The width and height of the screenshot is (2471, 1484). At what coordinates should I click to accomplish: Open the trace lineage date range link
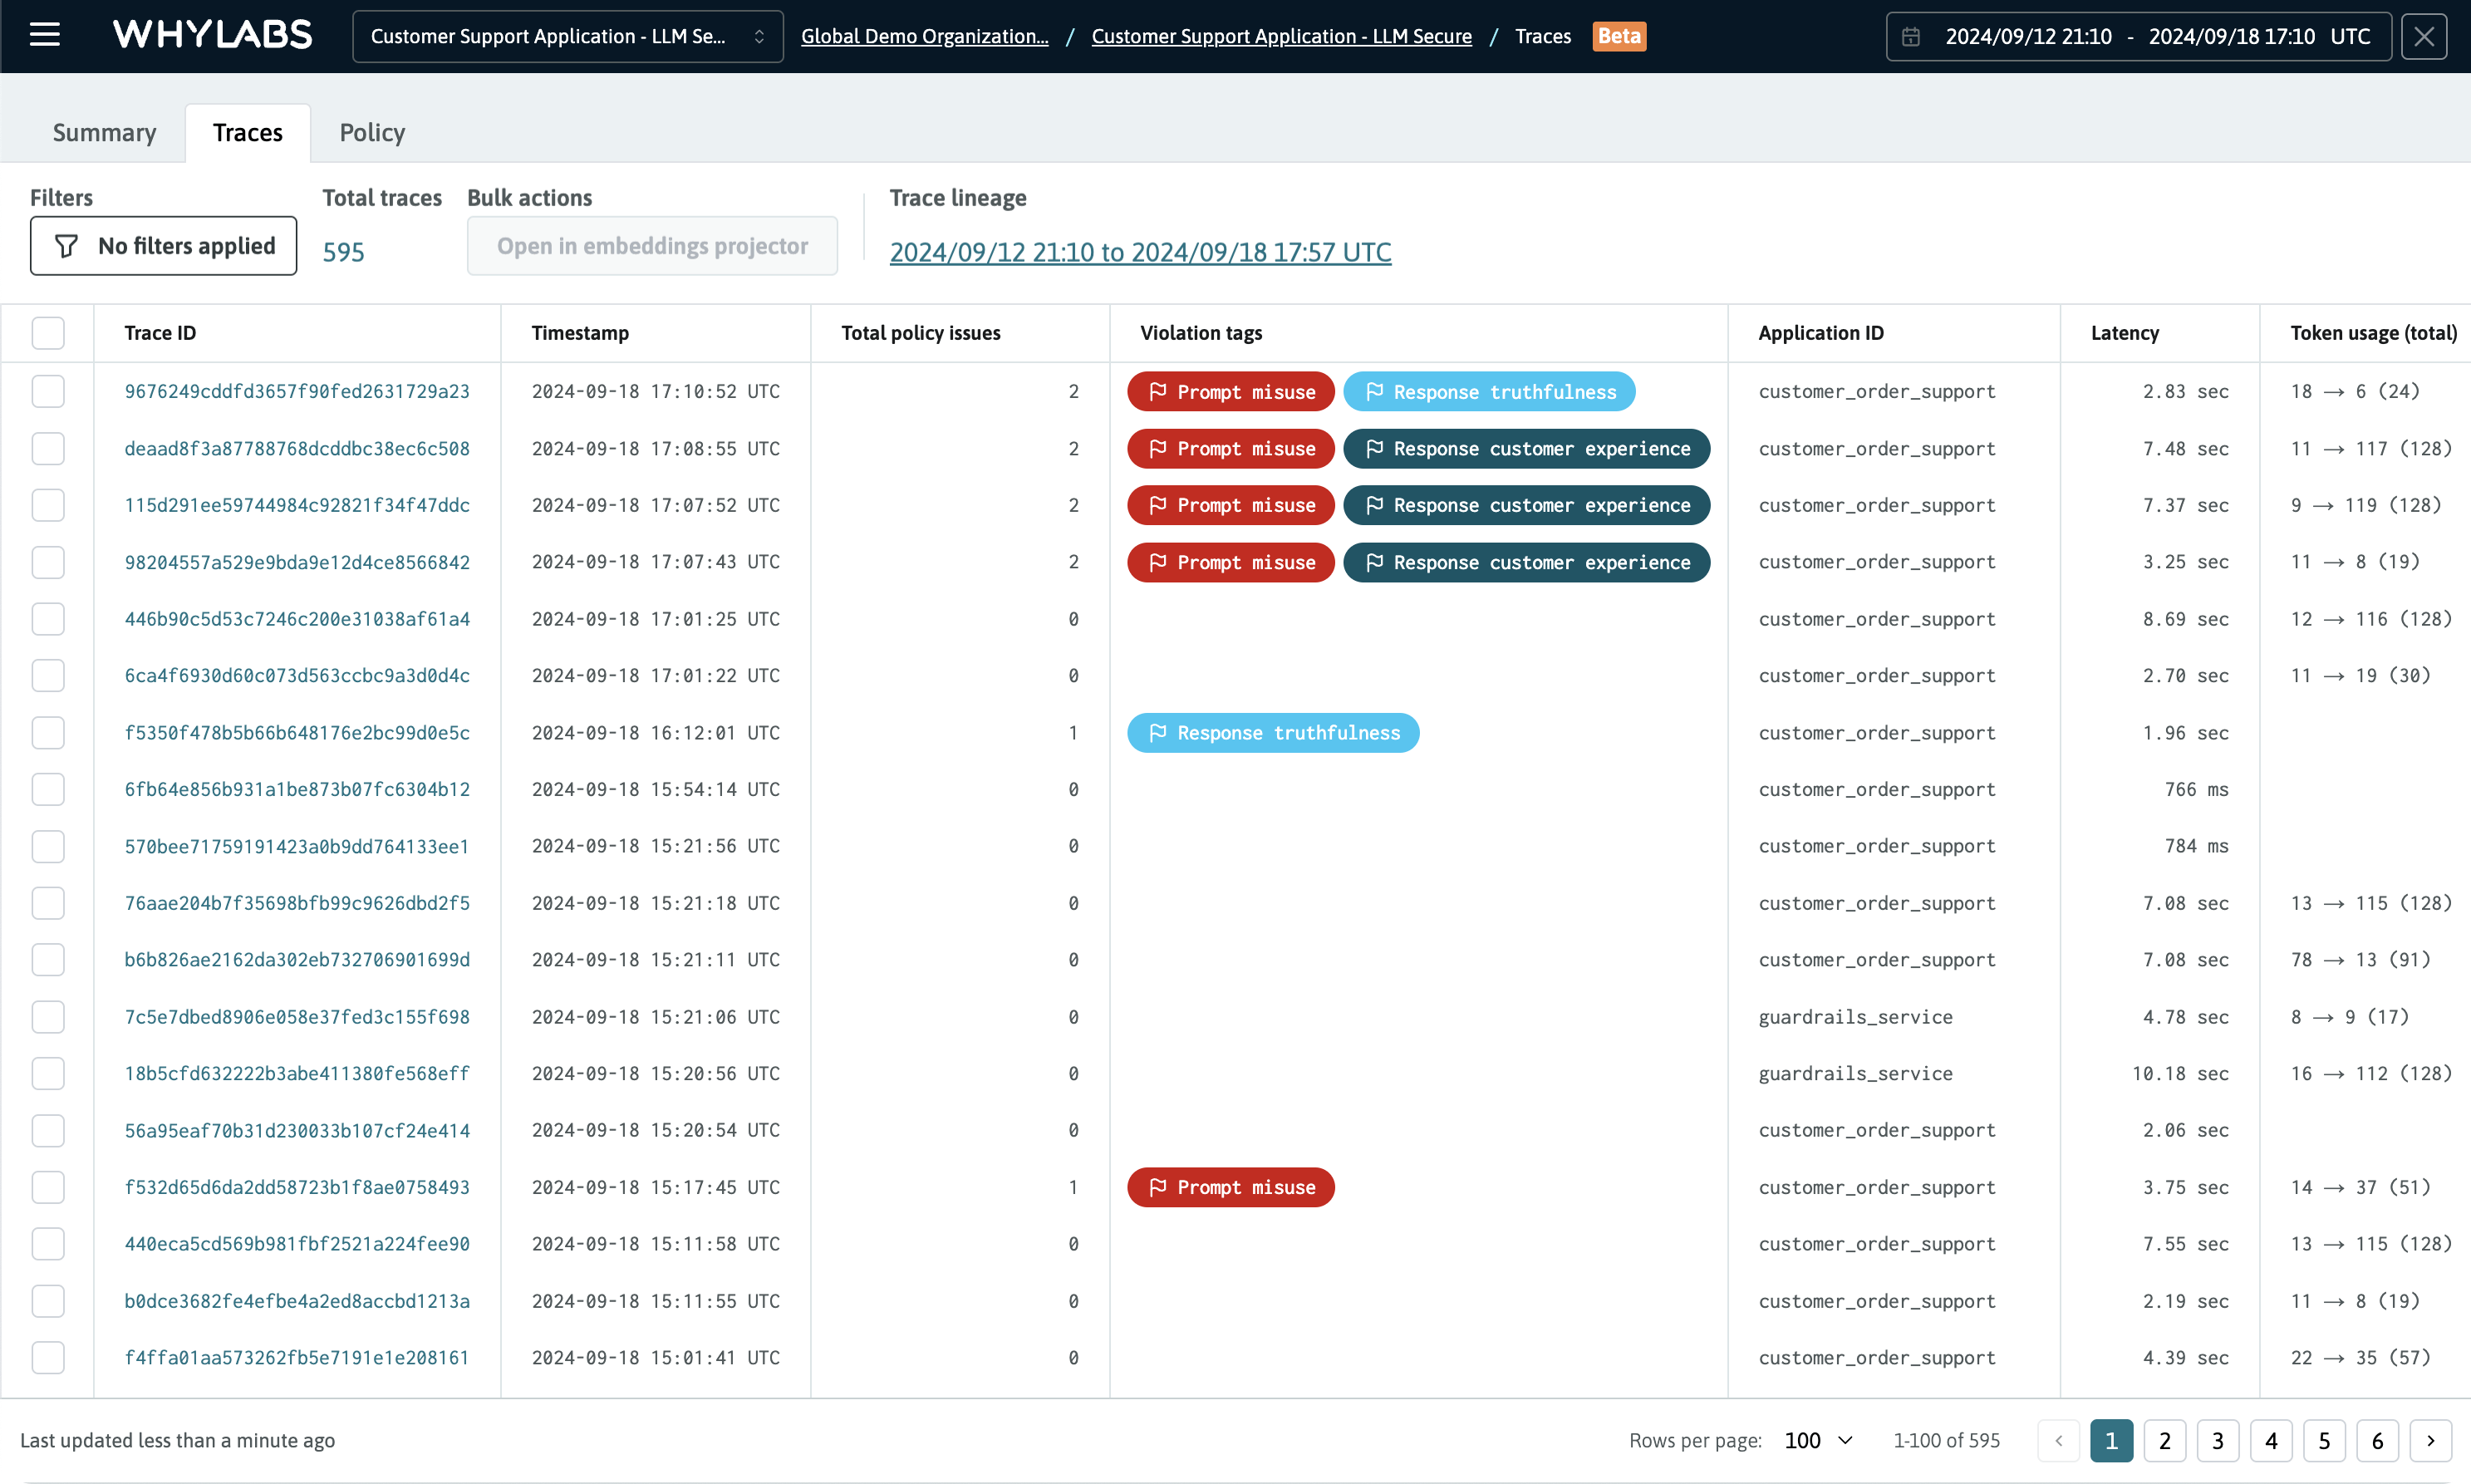click(1140, 252)
